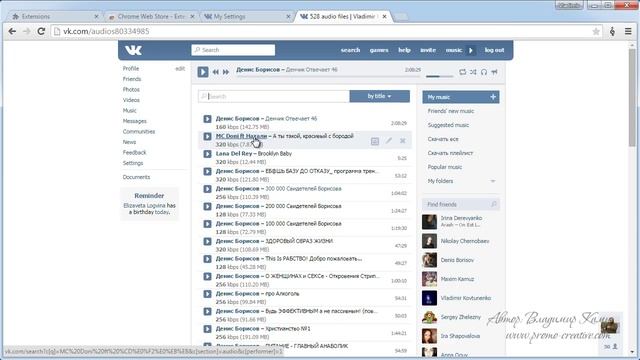Play '200 000 Свидетелей Борисова' track
The image size is (640, 360).
[x=207, y=207]
